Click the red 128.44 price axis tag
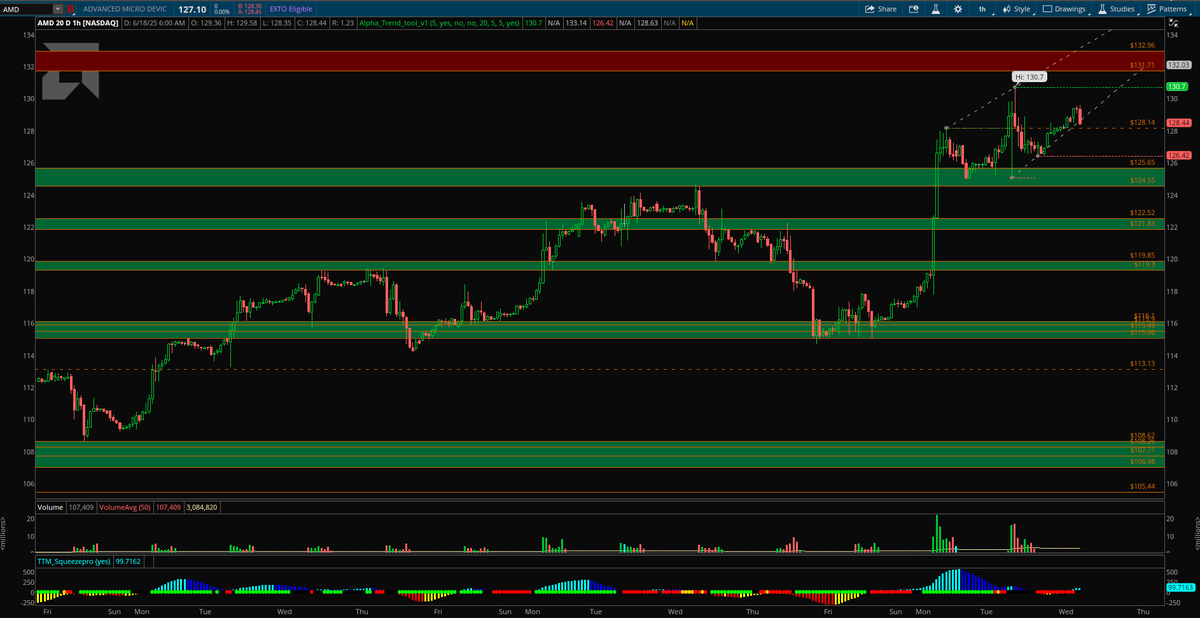Screen dimensions: 1200x618 [x=1177, y=123]
